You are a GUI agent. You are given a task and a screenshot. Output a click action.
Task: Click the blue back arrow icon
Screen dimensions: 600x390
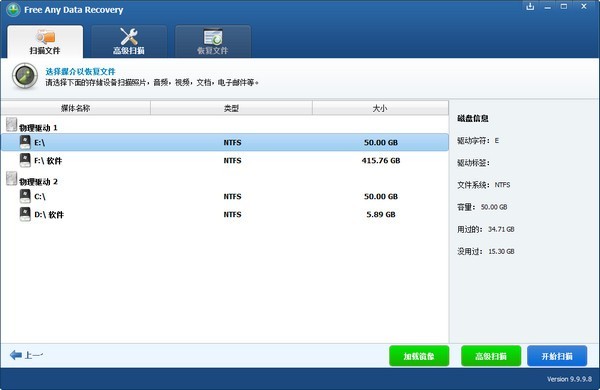[16, 355]
